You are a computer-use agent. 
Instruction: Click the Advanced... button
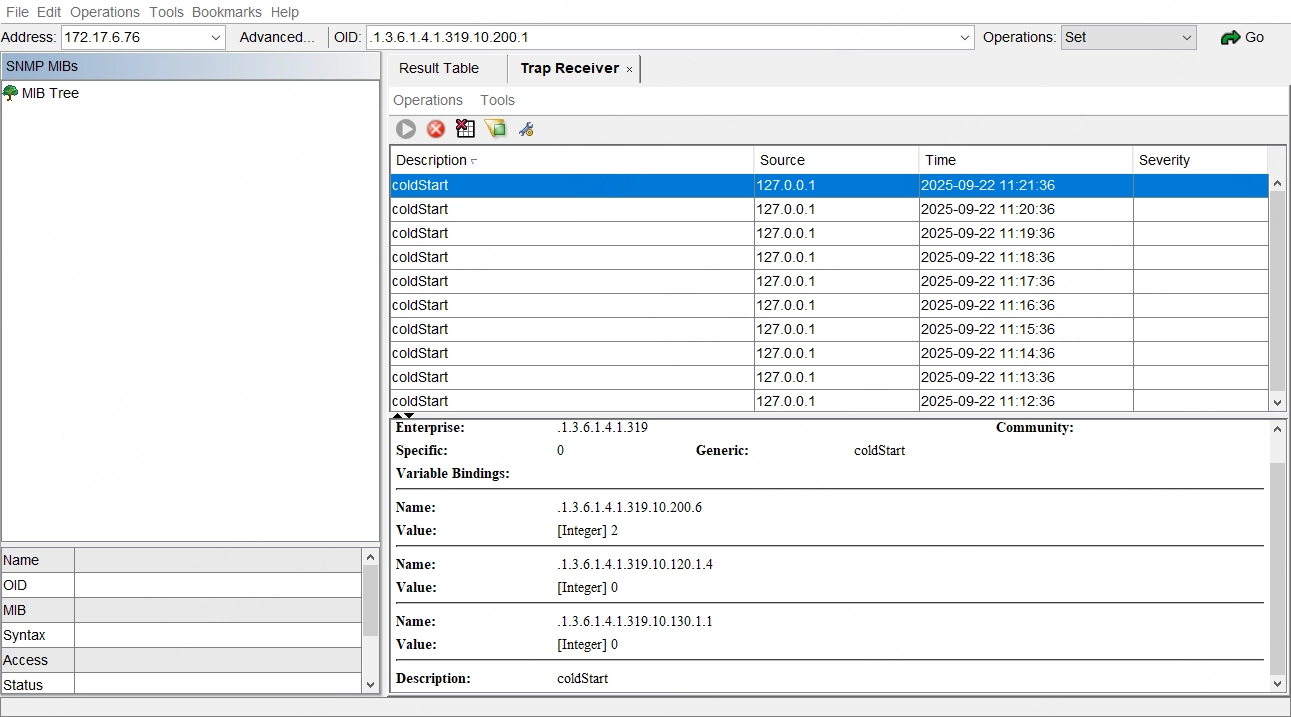point(277,37)
